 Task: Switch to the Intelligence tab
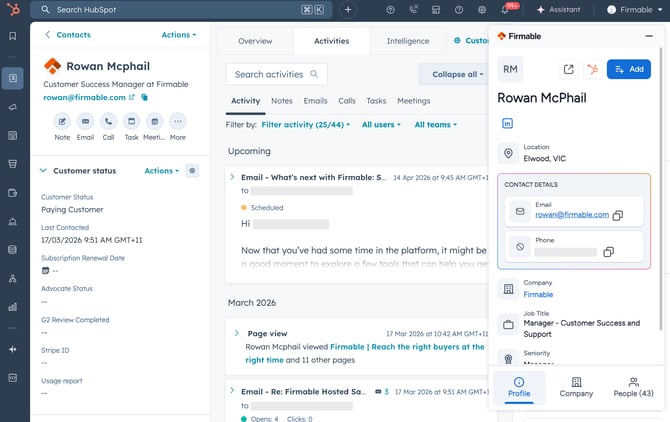click(x=408, y=41)
